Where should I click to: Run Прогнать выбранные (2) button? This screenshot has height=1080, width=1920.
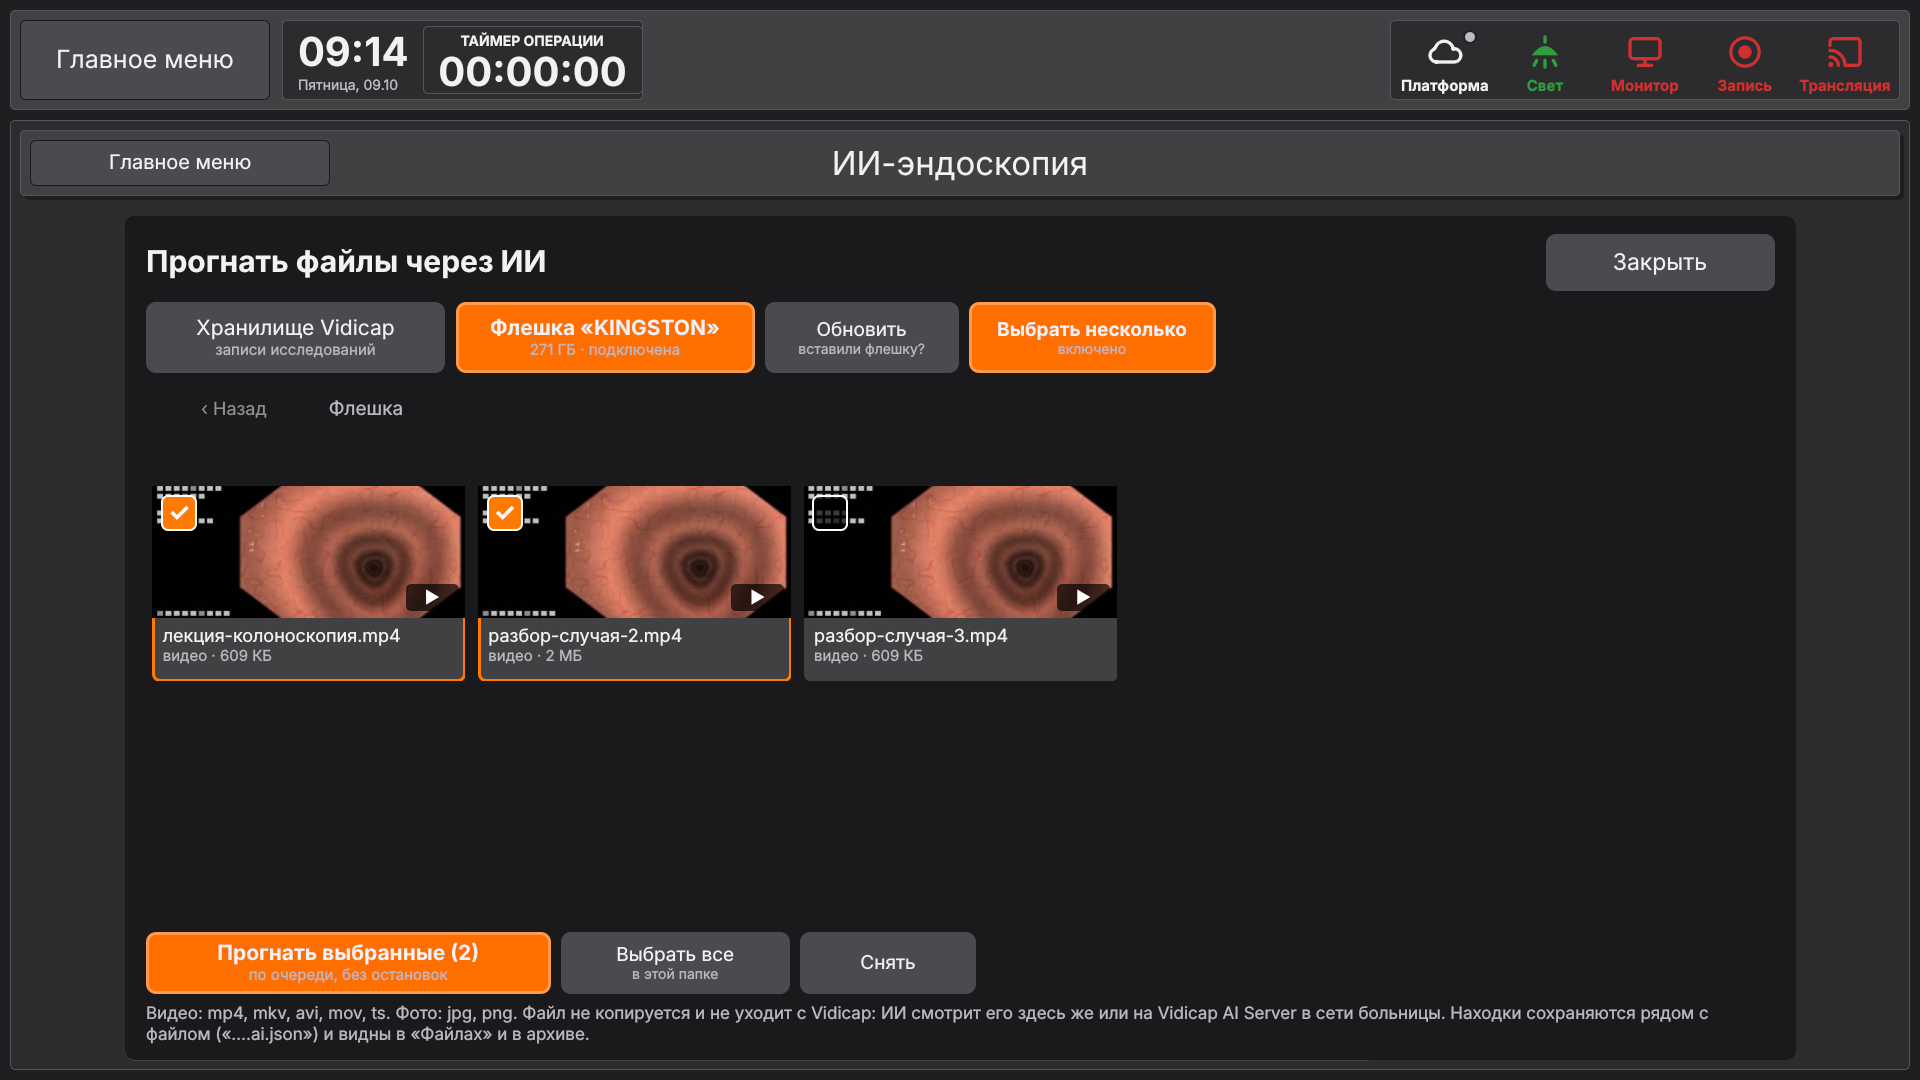[x=348, y=963]
